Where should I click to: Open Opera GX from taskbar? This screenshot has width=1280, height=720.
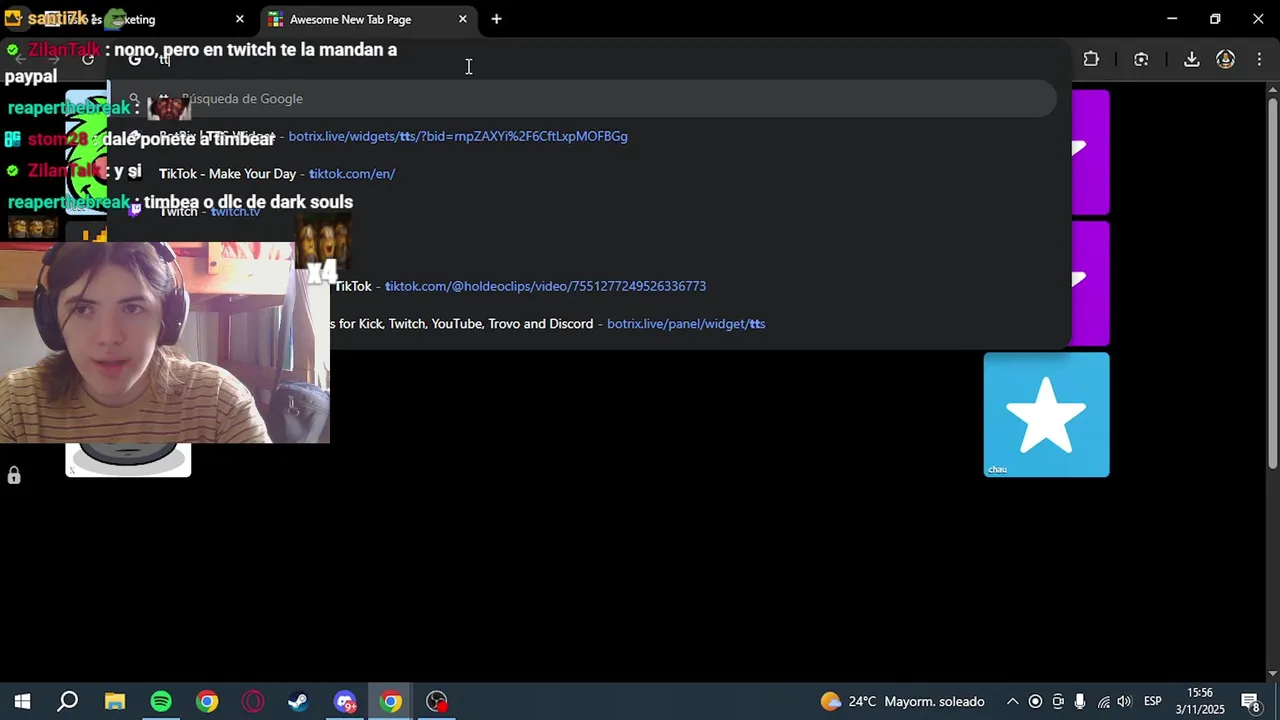253,702
